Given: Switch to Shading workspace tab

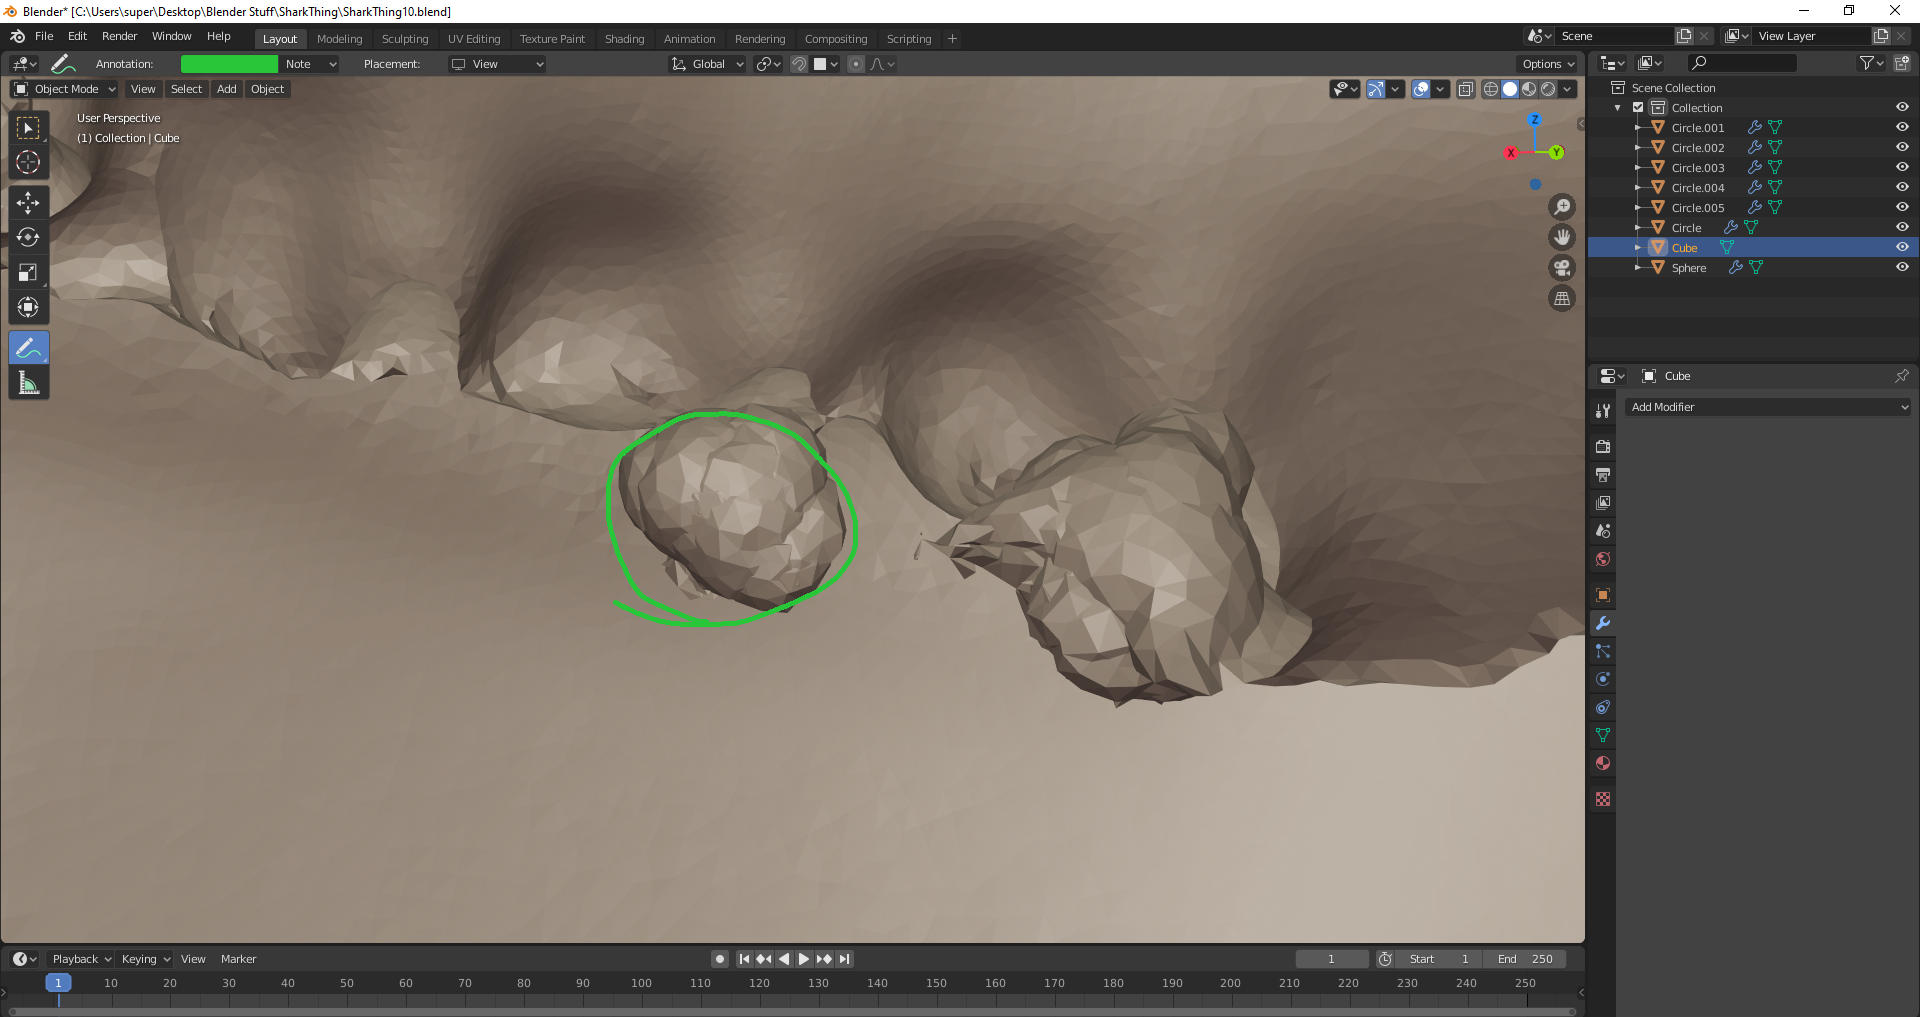Looking at the screenshot, I should click(624, 39).
